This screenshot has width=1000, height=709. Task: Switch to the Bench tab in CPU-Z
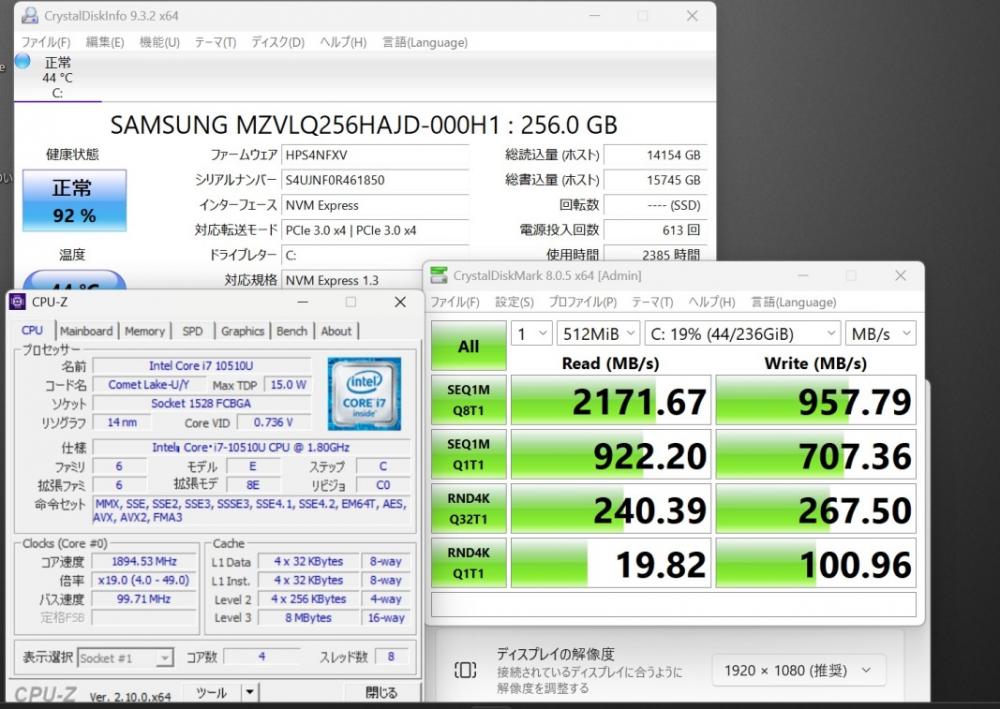point(291,331)
